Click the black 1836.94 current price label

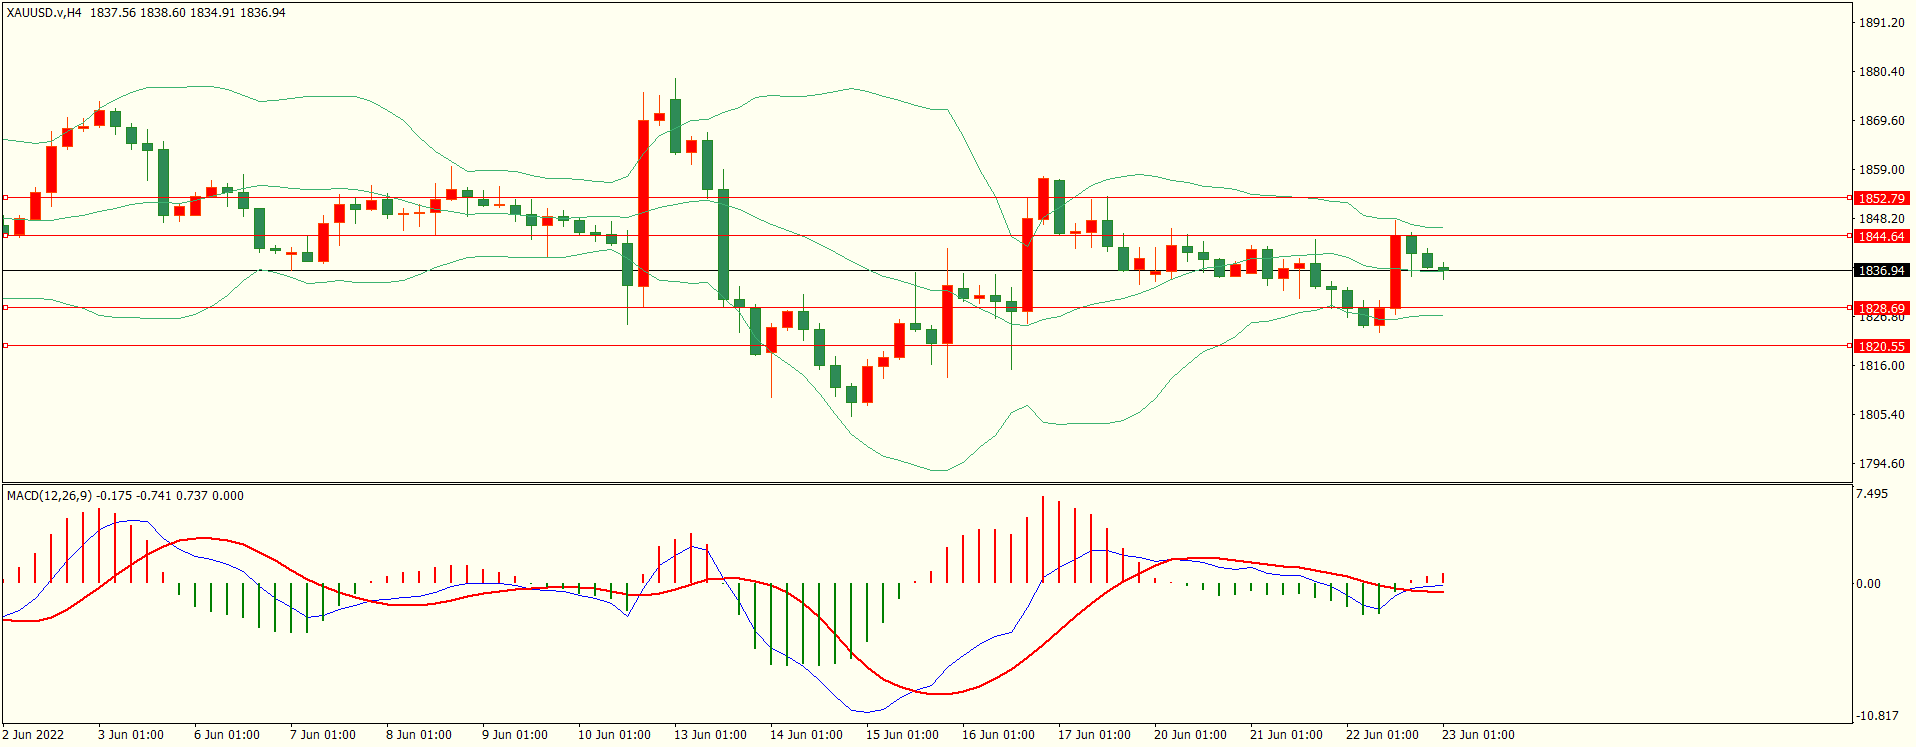1881,270
